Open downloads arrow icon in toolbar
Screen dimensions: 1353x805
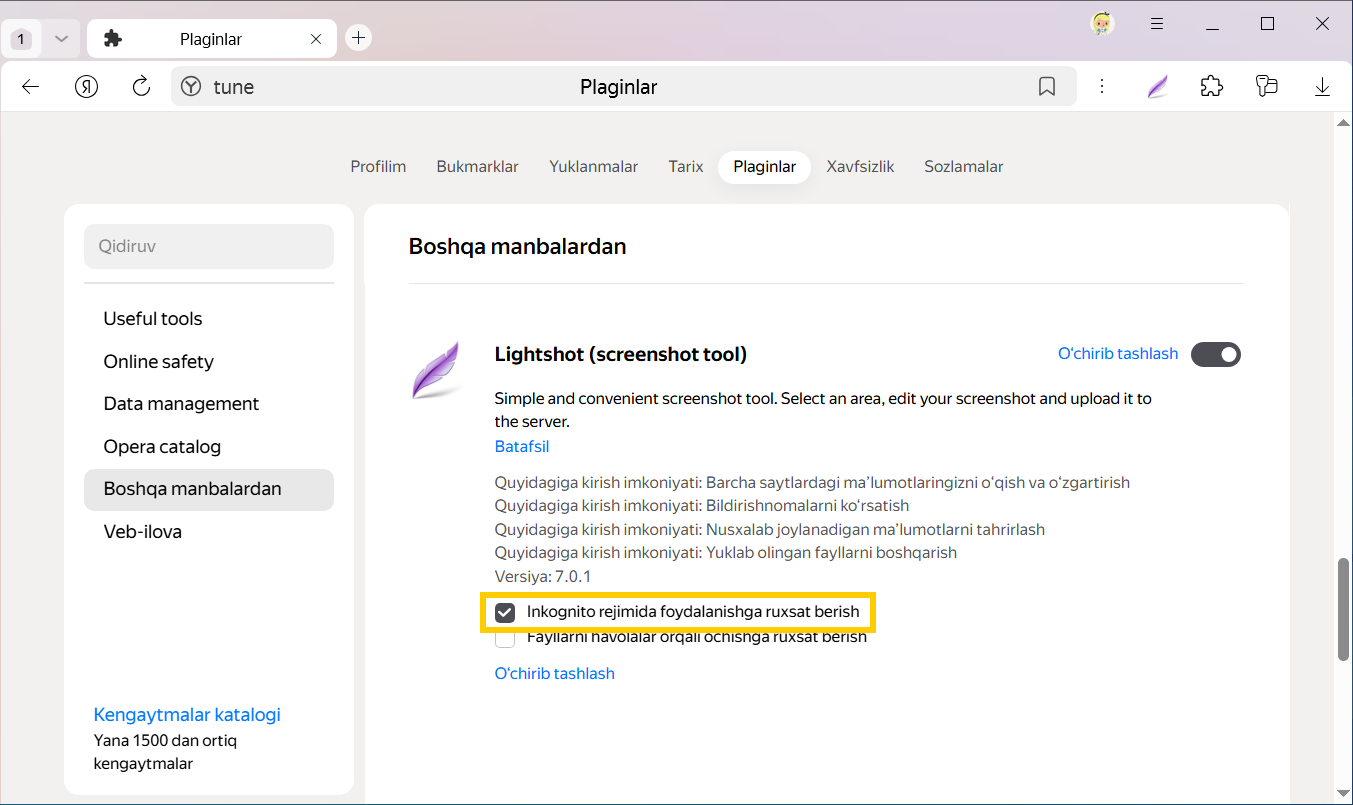(x=1322, y=87)
